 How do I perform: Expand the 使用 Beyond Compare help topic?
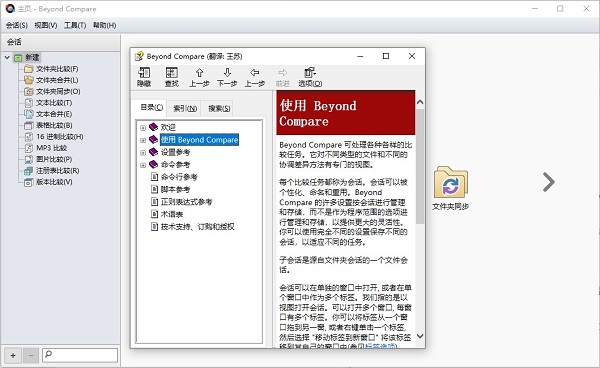[143, 140]
